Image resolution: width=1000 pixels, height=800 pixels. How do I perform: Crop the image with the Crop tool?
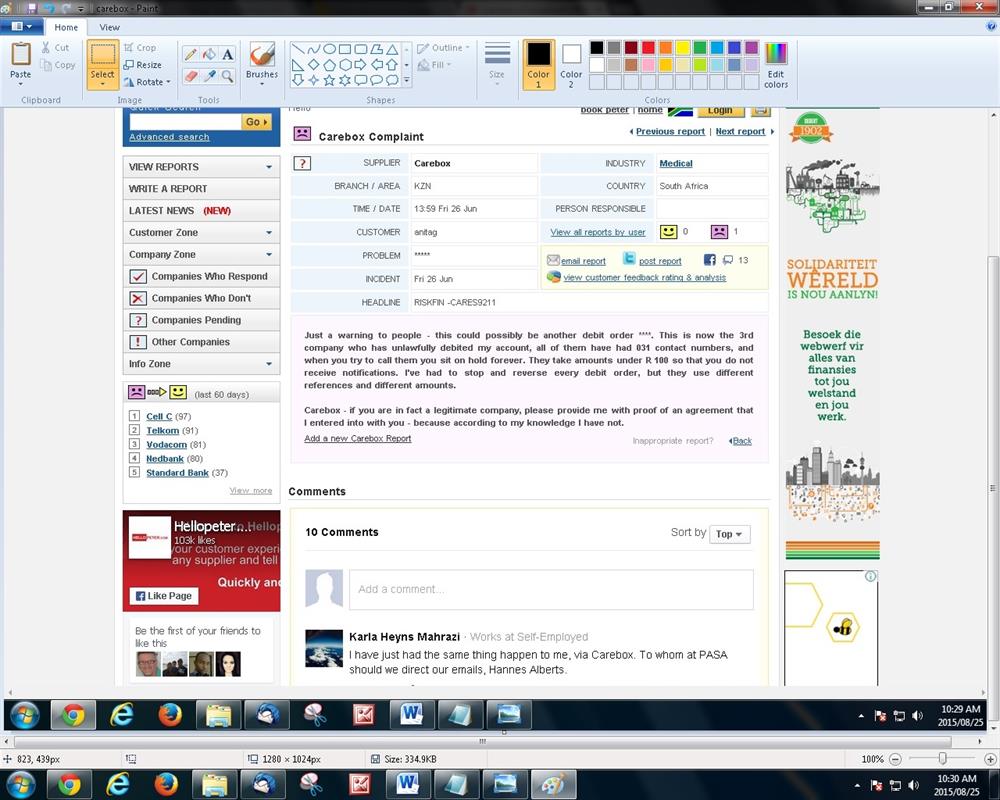[x=140, y=47]
